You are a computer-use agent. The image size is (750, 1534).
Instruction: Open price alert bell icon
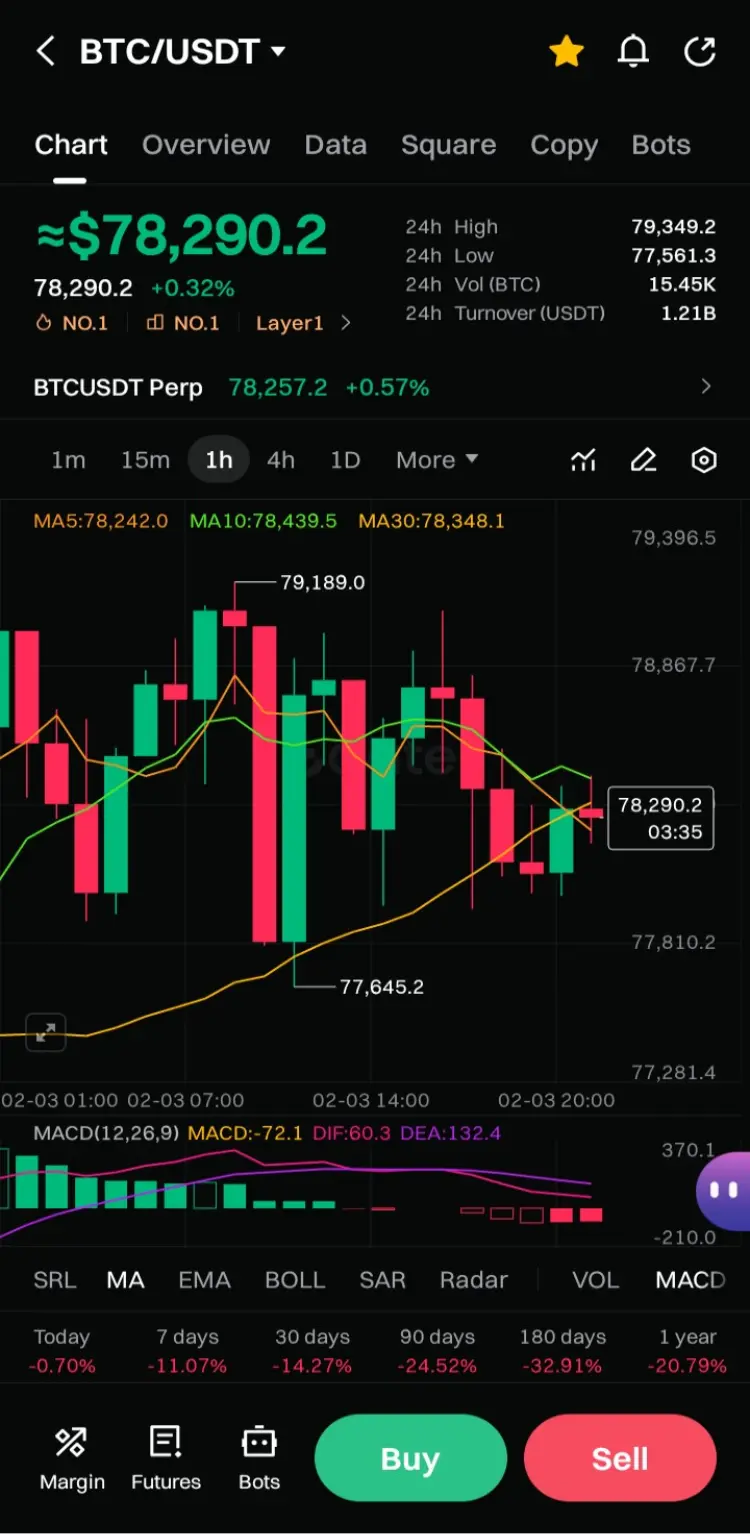coord(633,51)
